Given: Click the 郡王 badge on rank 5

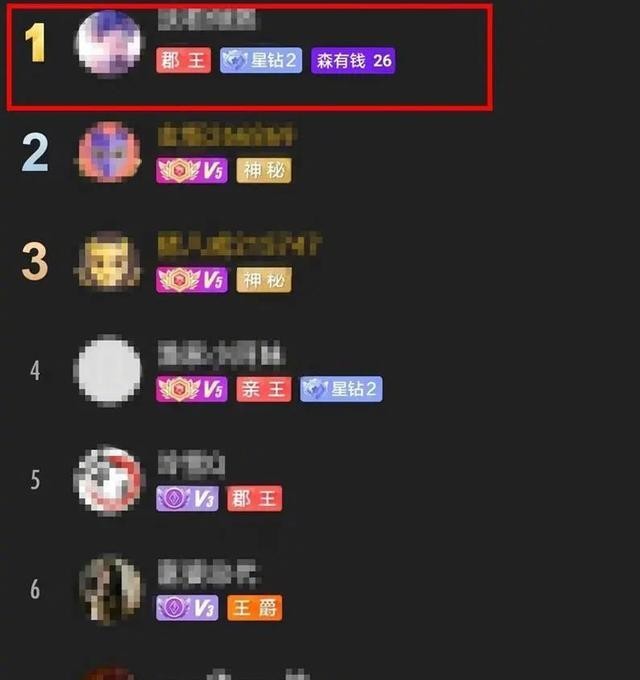Looking at the screenshot, I should tap(255, 498).
